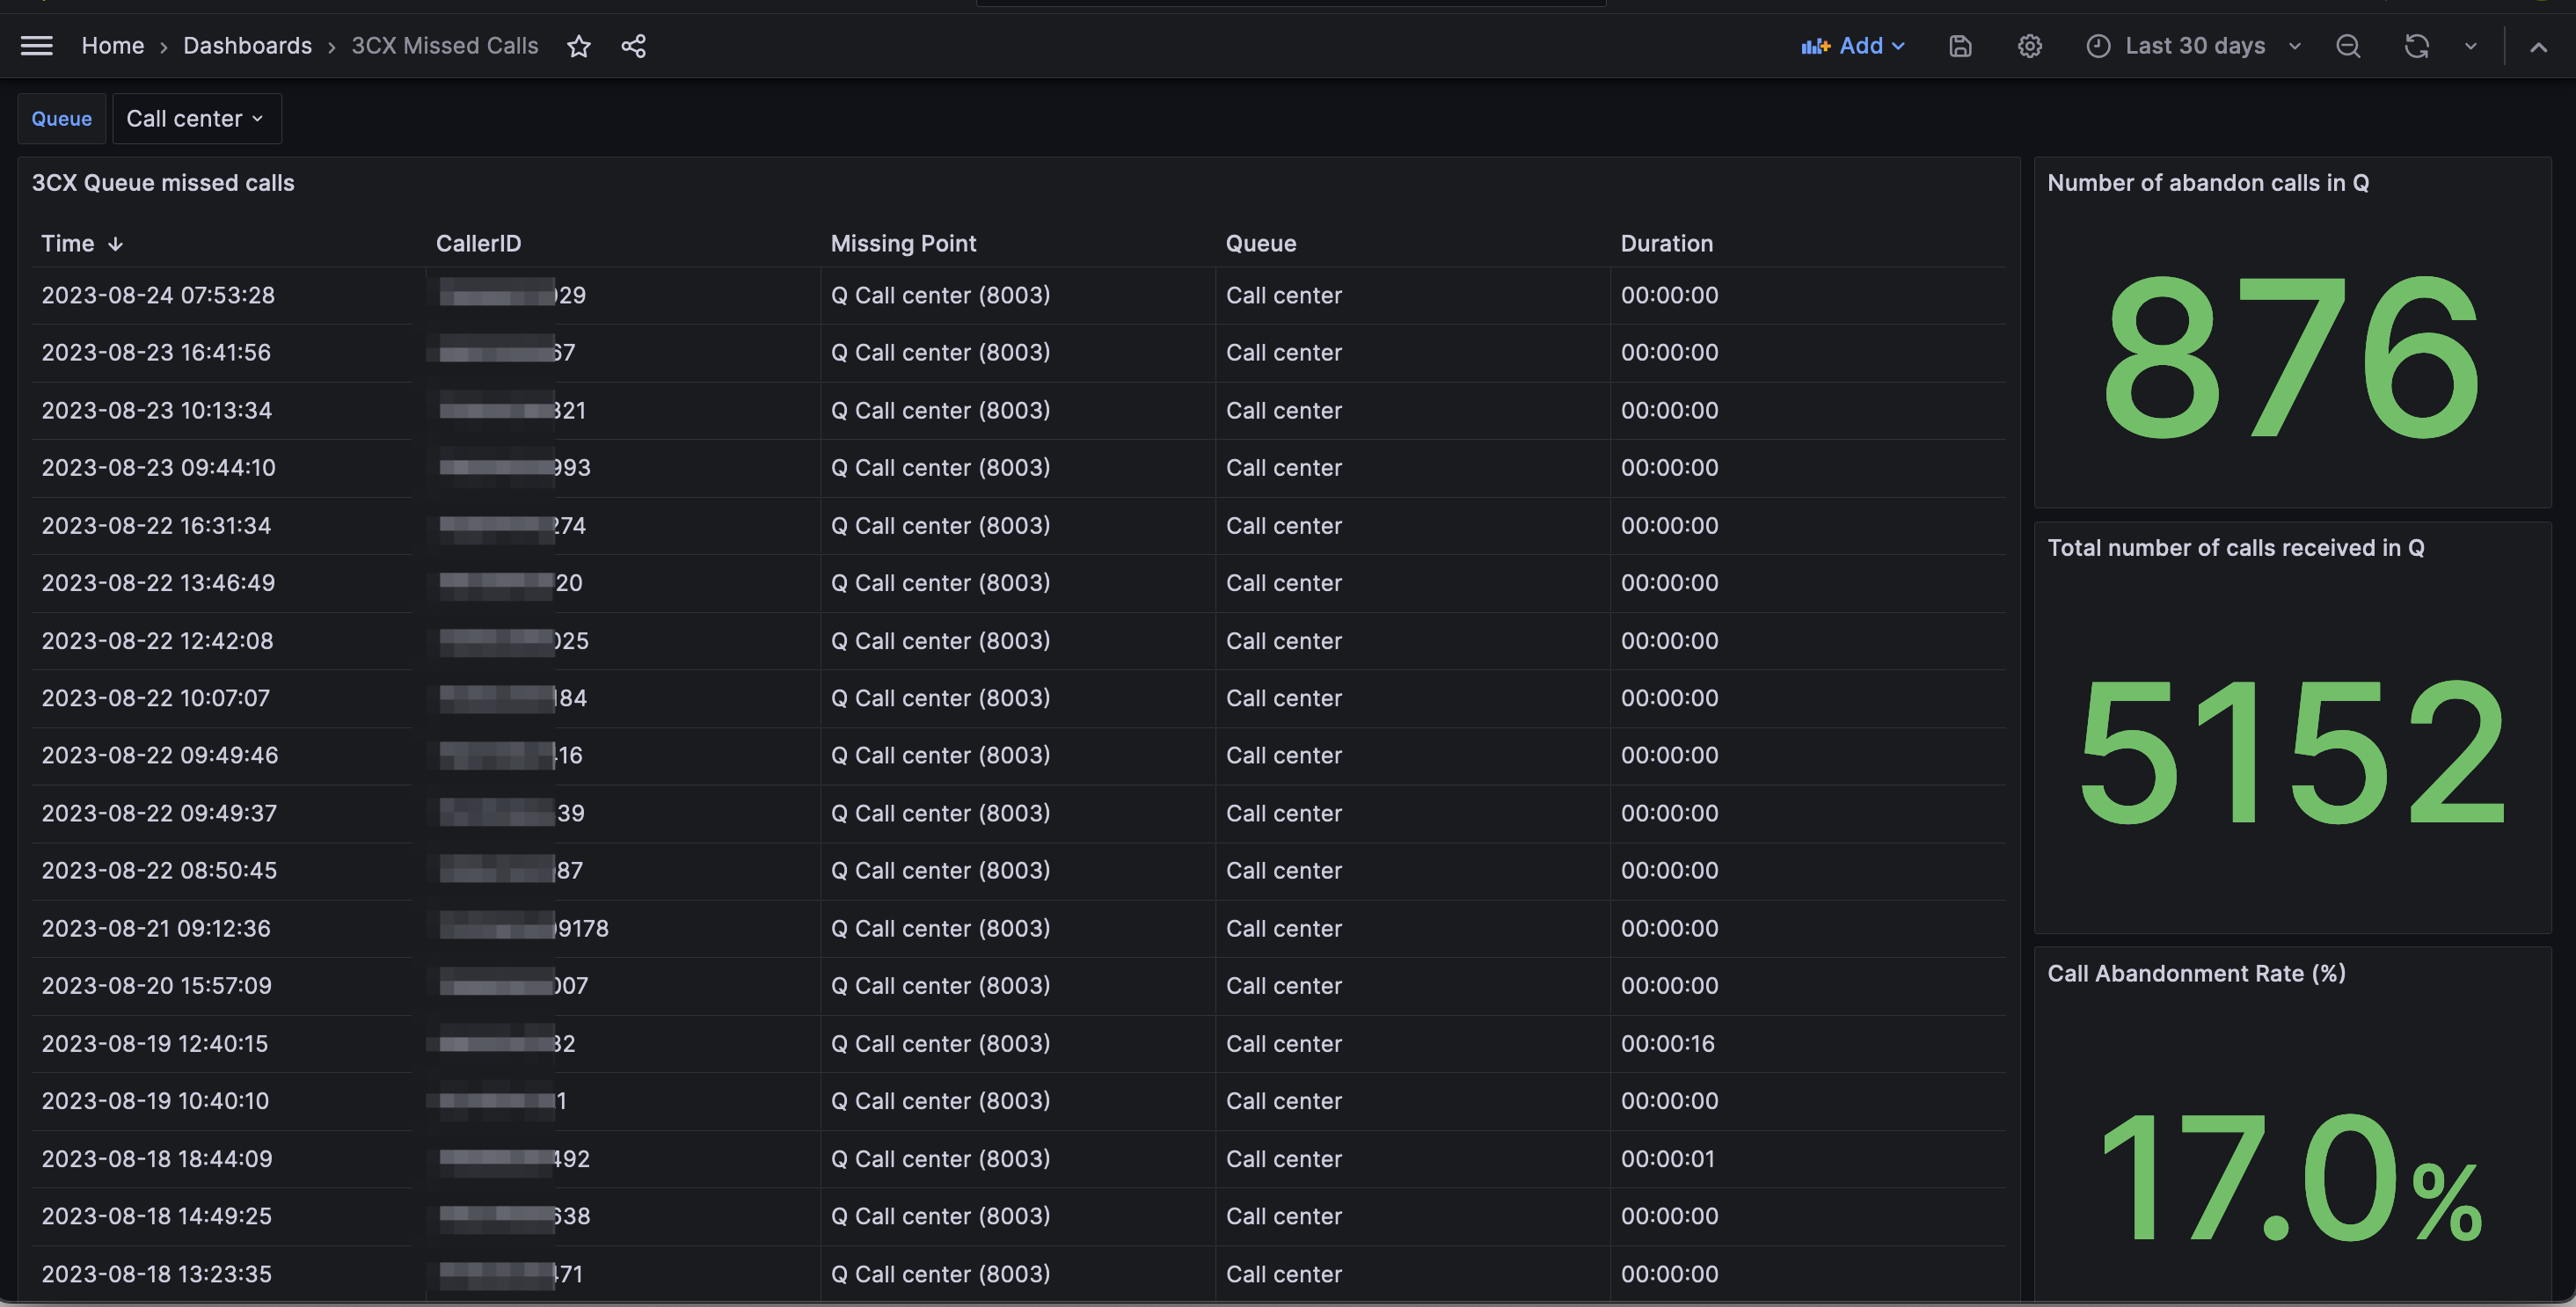The width and height of the screenshot is (2576, 1307).
Task: Collapse top bar with chevron-up icon
Action: coord(2538,46)
